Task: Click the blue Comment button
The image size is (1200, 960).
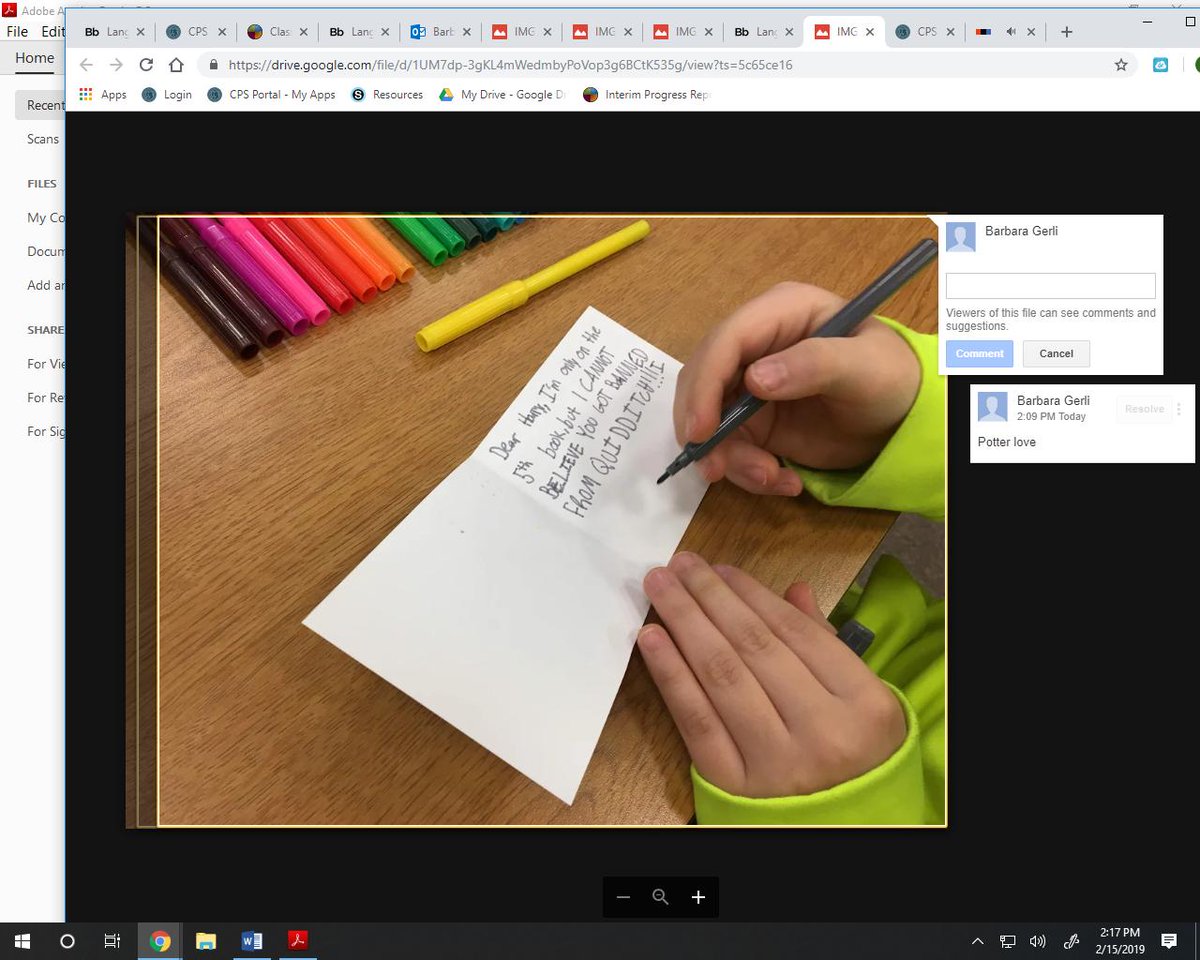Action: pyautogui.click(x=979, y=353)
